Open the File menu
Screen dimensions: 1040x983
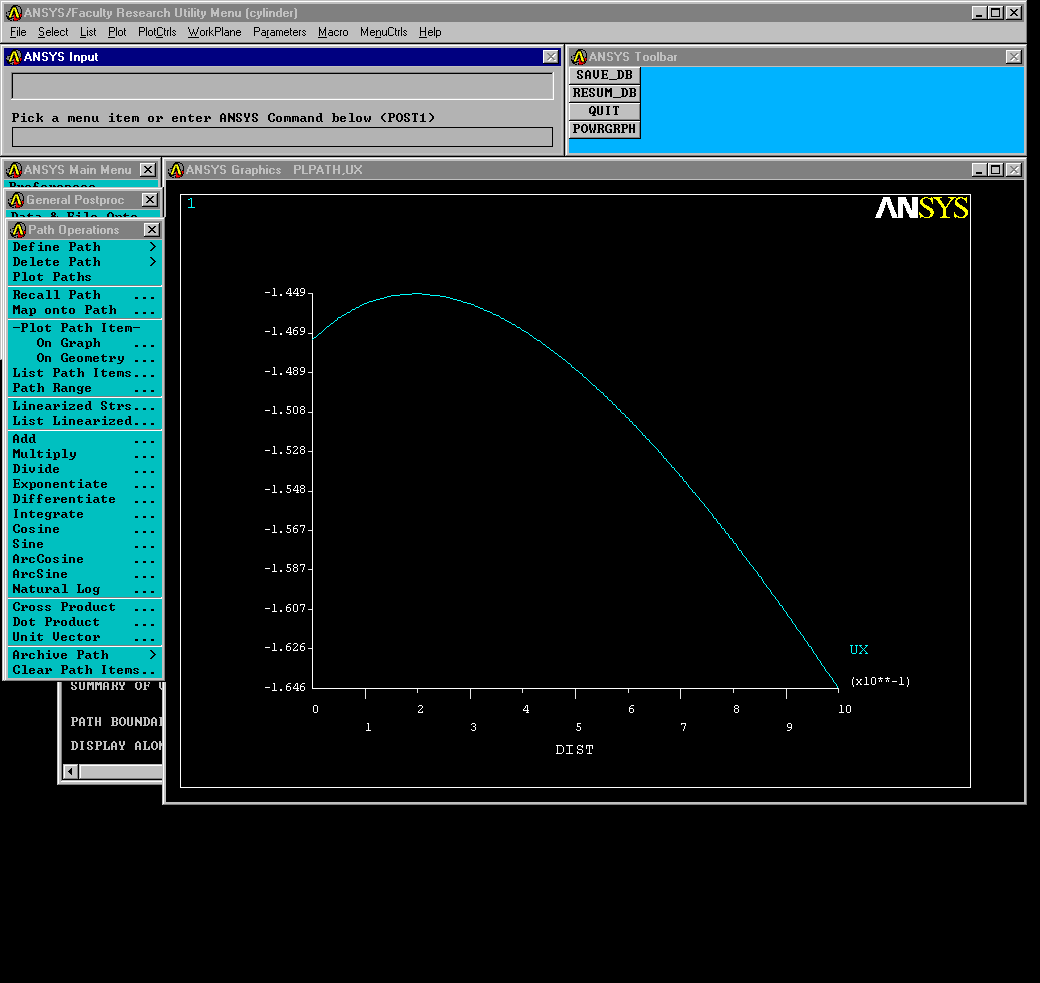(x=18, y=32)
